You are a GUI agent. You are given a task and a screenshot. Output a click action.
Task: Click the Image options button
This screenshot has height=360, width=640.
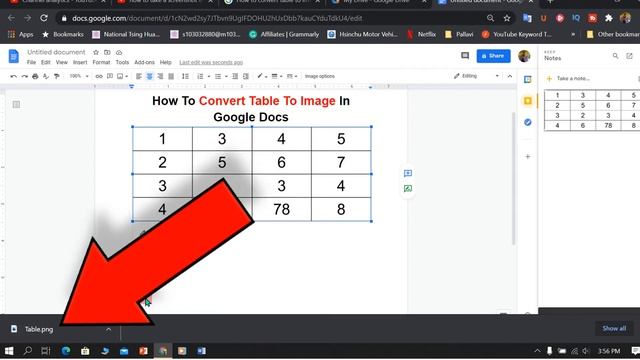(x=320, y=76)
